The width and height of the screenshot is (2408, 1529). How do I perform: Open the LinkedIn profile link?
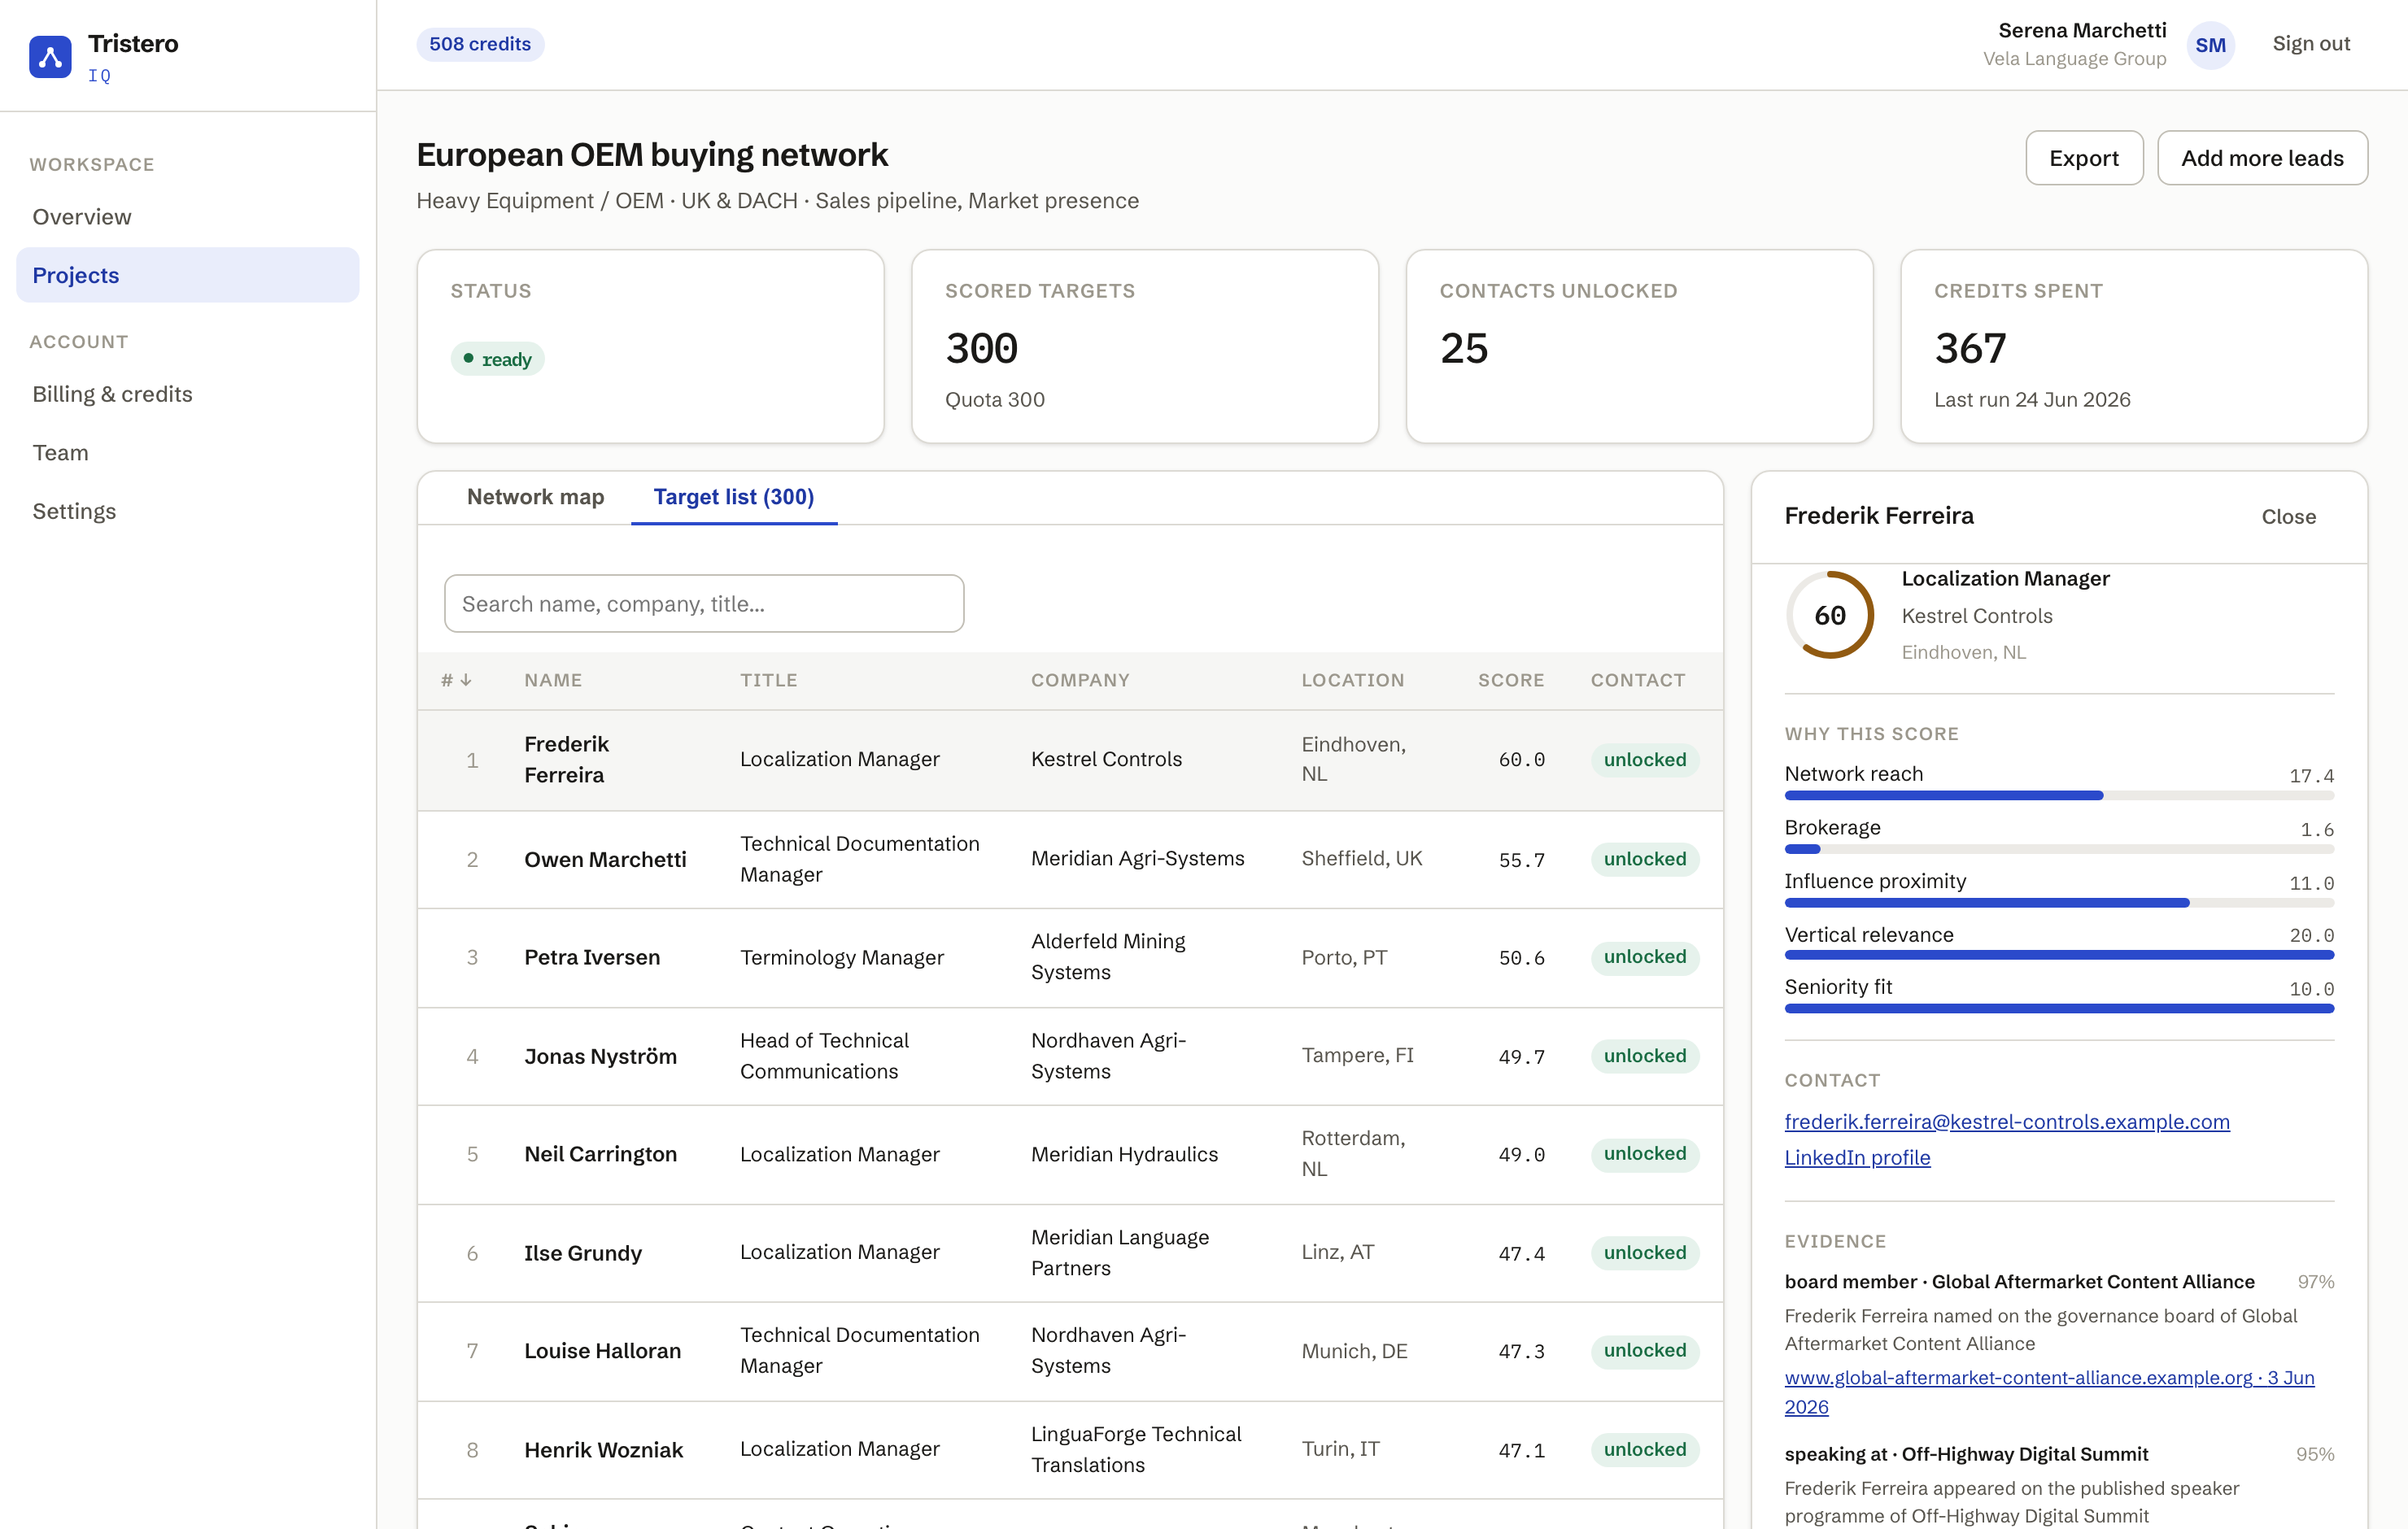point(1857,1158)
